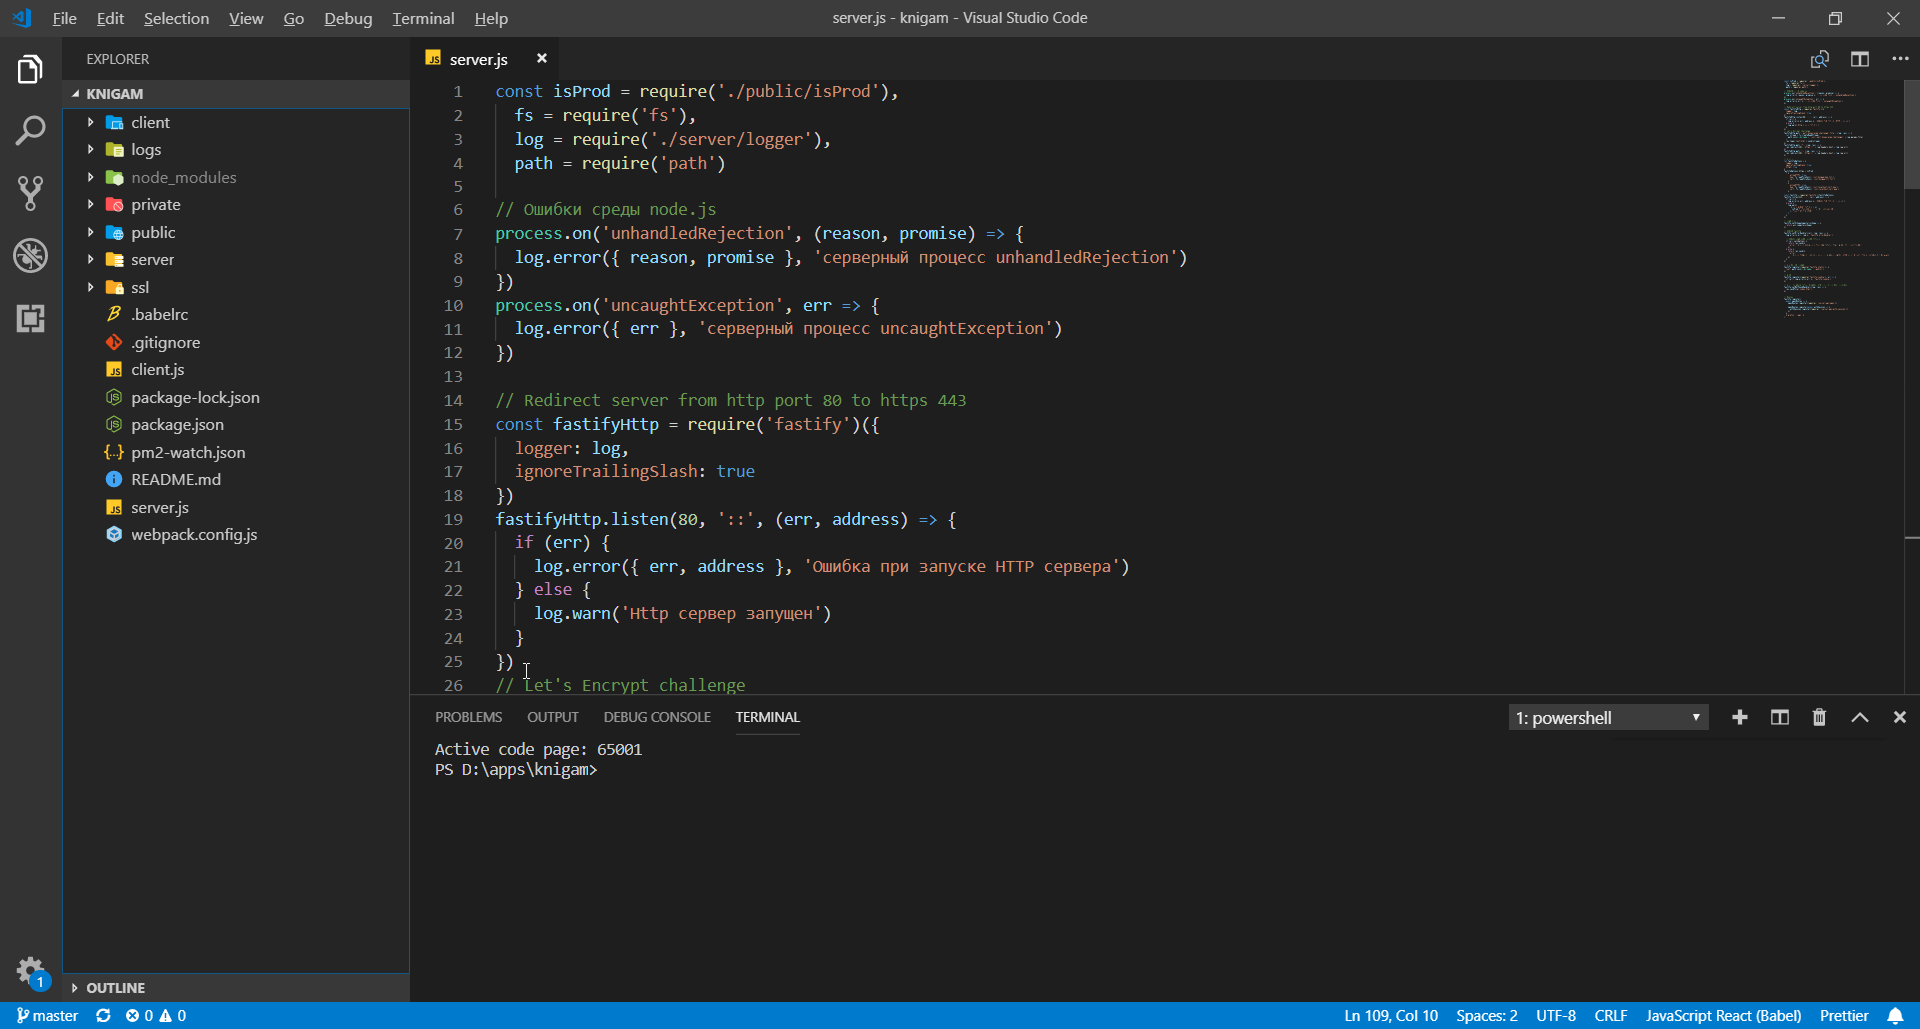Screen dimensions: 1920x1029
Task: Open webpack.config.js in the explorer
Action: (194, 534)
